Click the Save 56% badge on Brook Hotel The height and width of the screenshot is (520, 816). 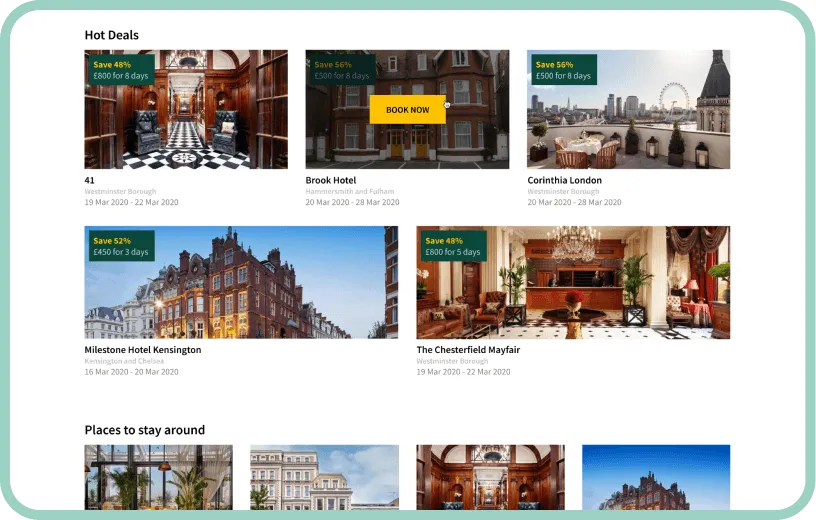coord(342,70)
